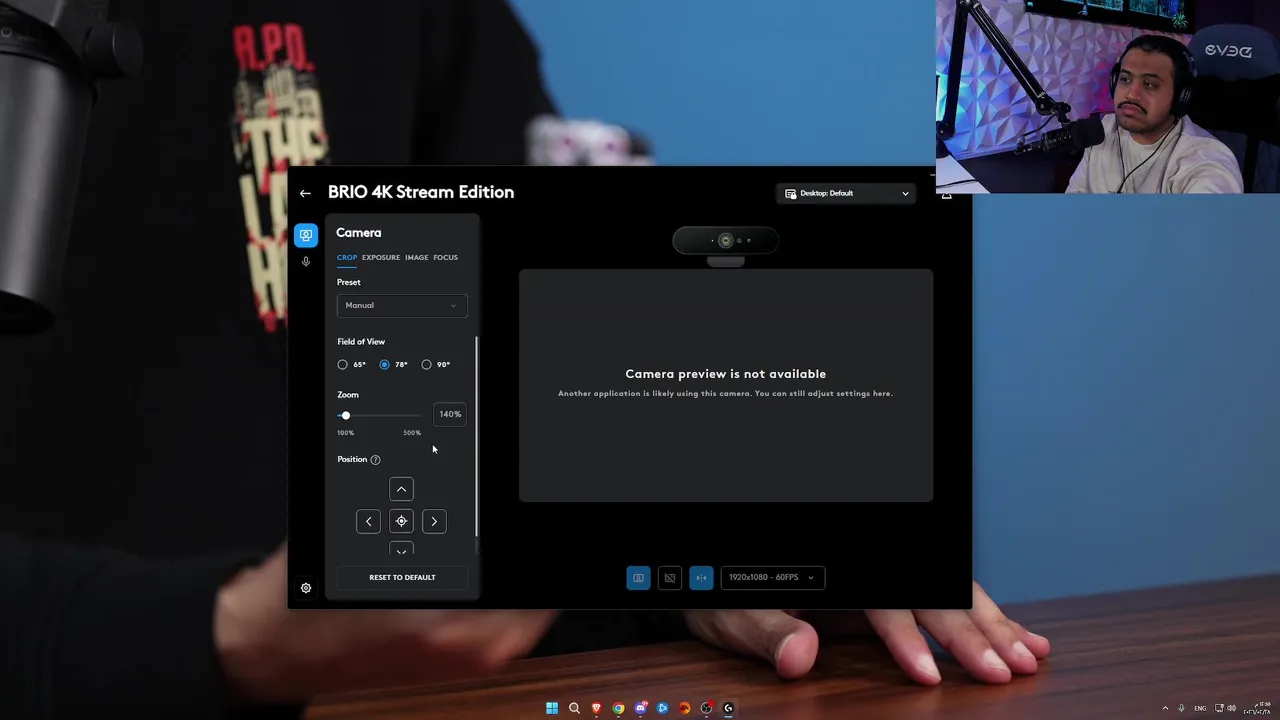The width and height of the screenshot is (1280, 720).
Task: Switch to the EXPOSURE tab
Action: pyautogui.click(x=381, y=258)
